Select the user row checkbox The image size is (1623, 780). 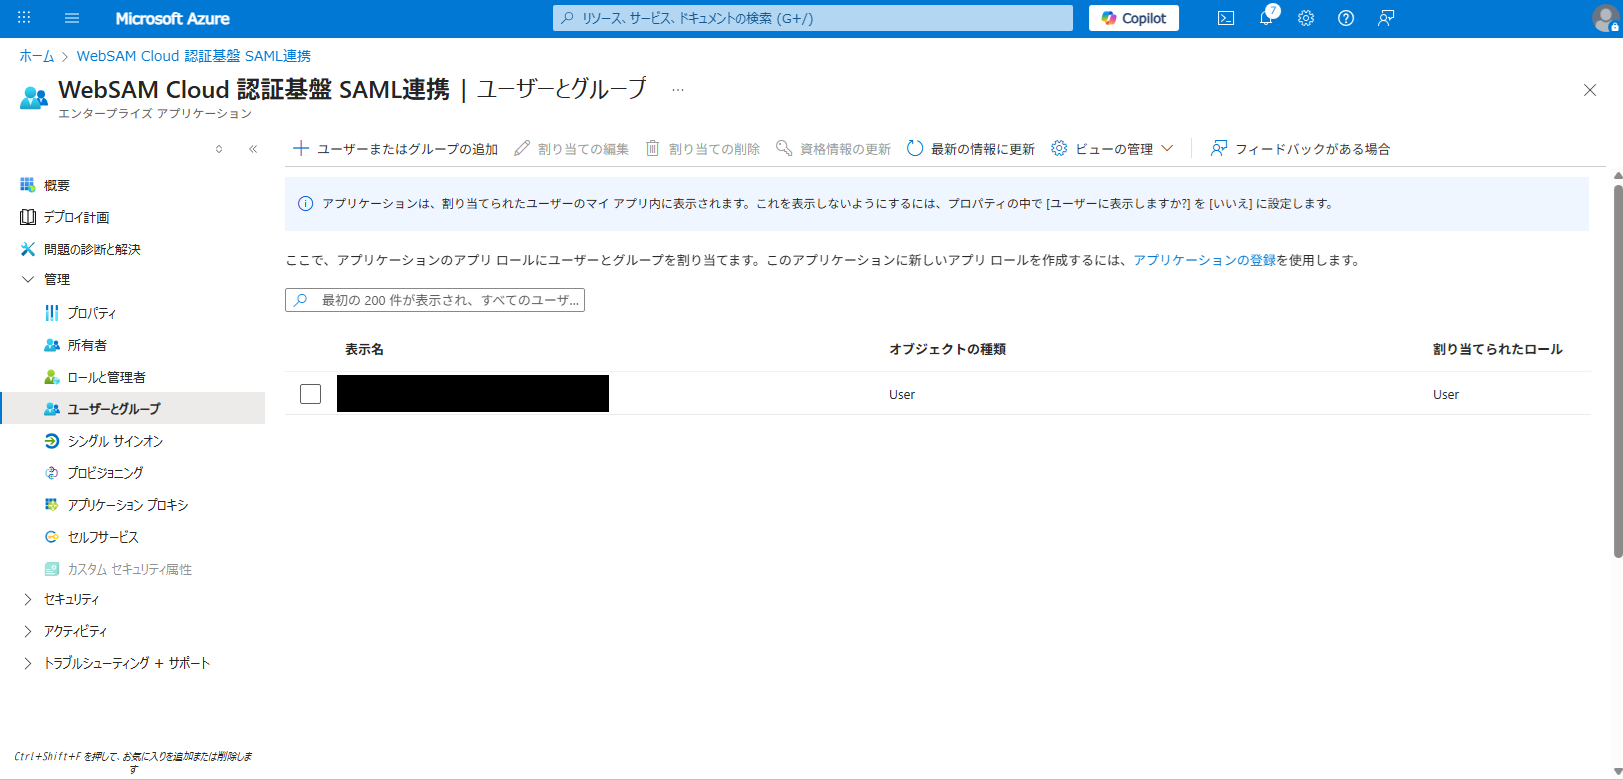coord(311,394)
